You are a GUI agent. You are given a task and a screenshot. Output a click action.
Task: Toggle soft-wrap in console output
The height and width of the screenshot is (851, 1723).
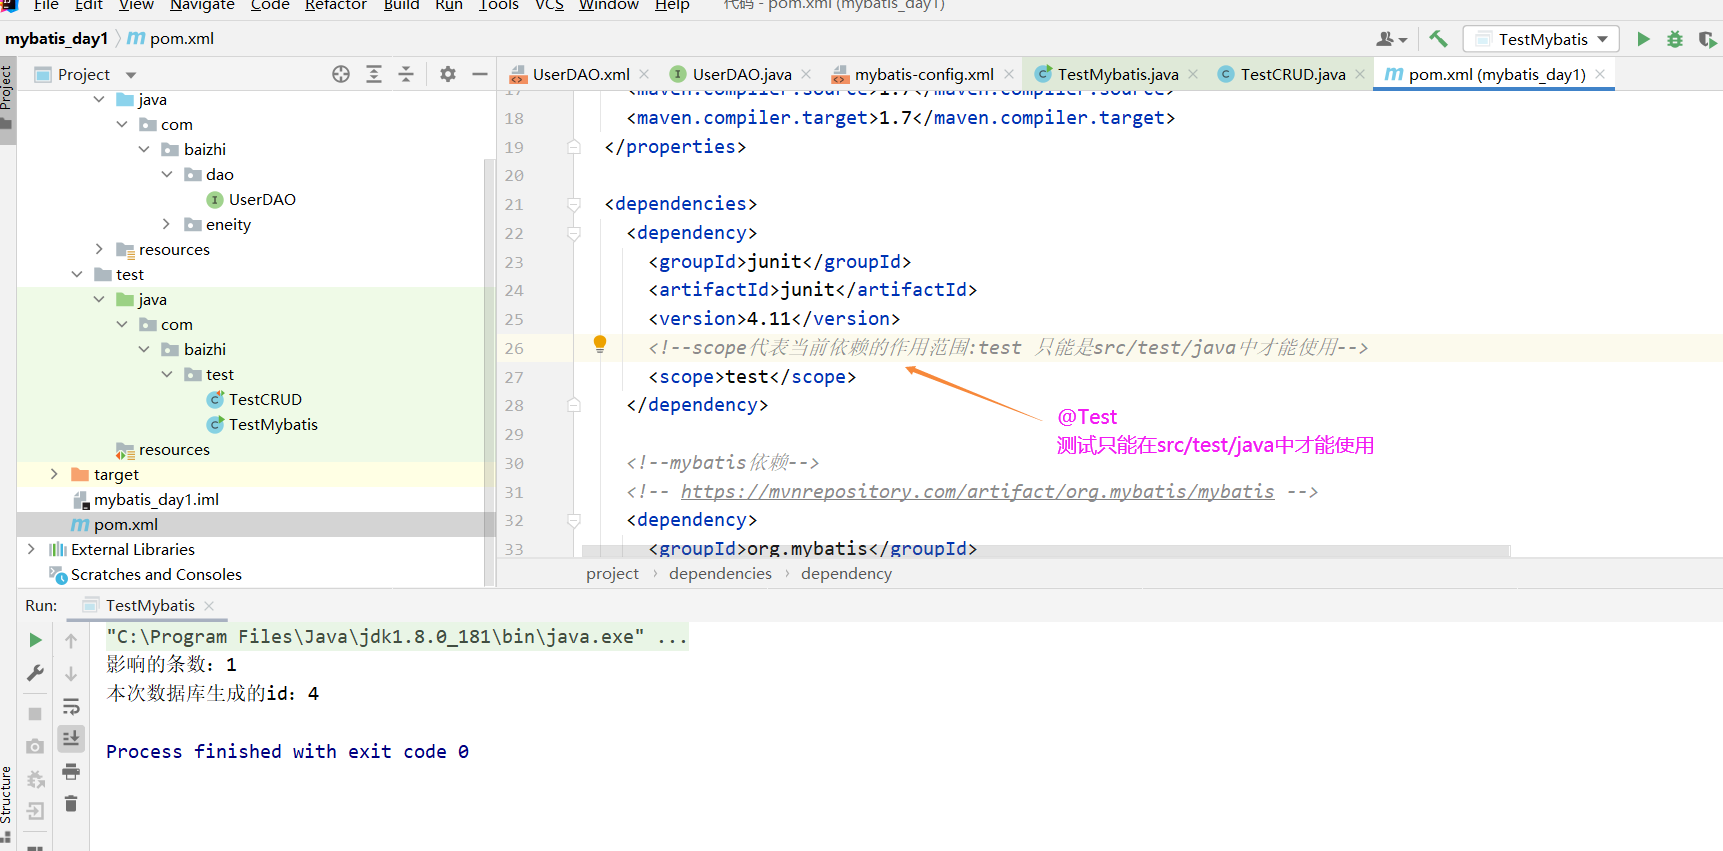71,707
